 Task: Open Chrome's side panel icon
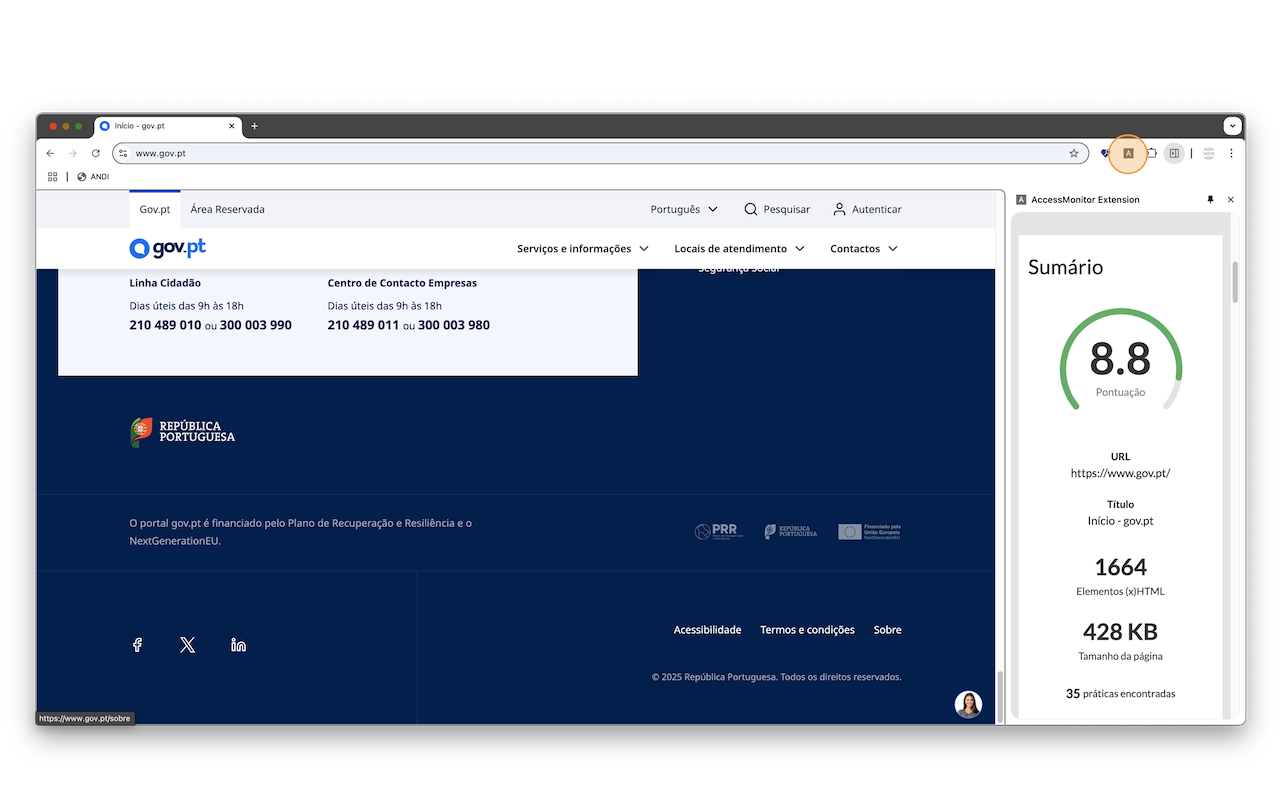[x=1174, y=153]
